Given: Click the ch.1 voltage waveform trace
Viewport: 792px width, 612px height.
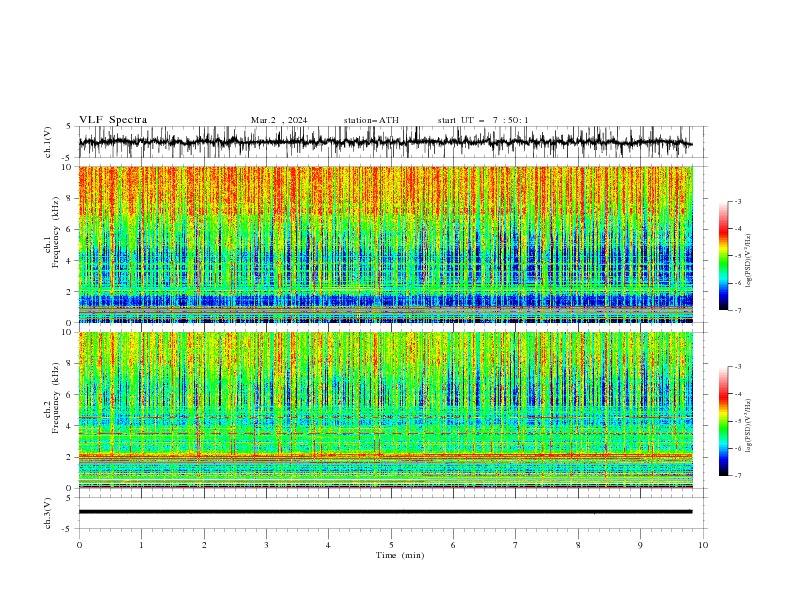Looking at the screenshot, I should pyautogui.click(x=385, y=142).
